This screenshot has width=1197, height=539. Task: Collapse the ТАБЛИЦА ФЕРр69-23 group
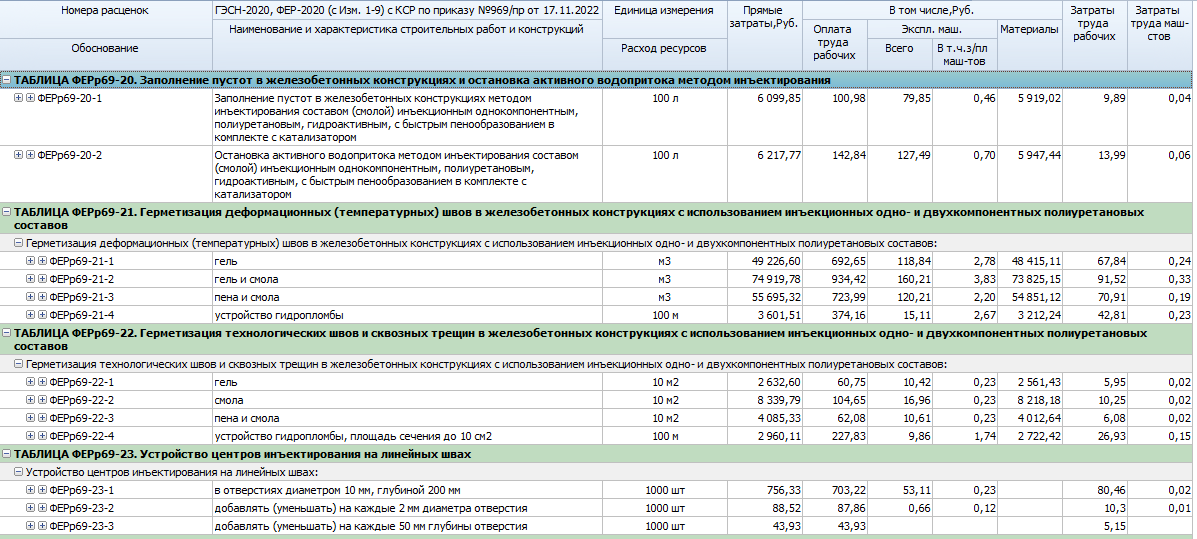click(7, 454)
